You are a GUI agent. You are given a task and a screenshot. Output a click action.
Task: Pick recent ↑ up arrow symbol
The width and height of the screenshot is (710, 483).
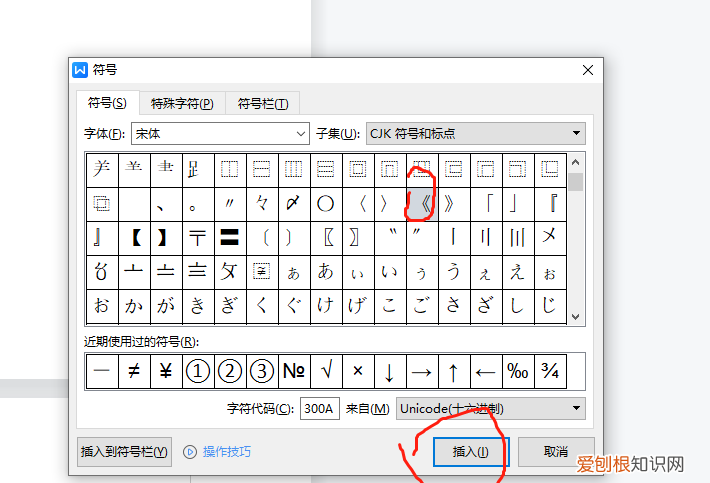454,372
